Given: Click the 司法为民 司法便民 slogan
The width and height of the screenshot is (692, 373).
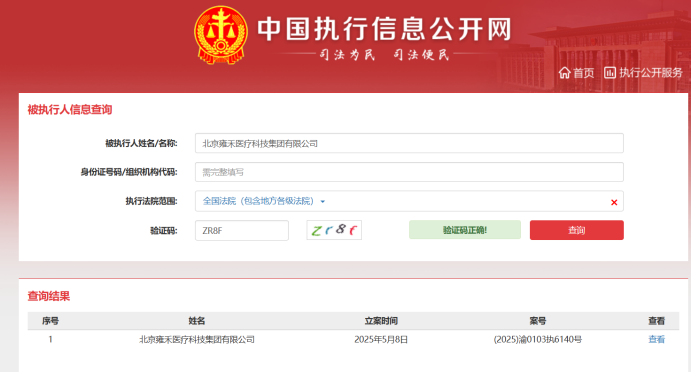Looking at the screenshot, I should point(384,55).
